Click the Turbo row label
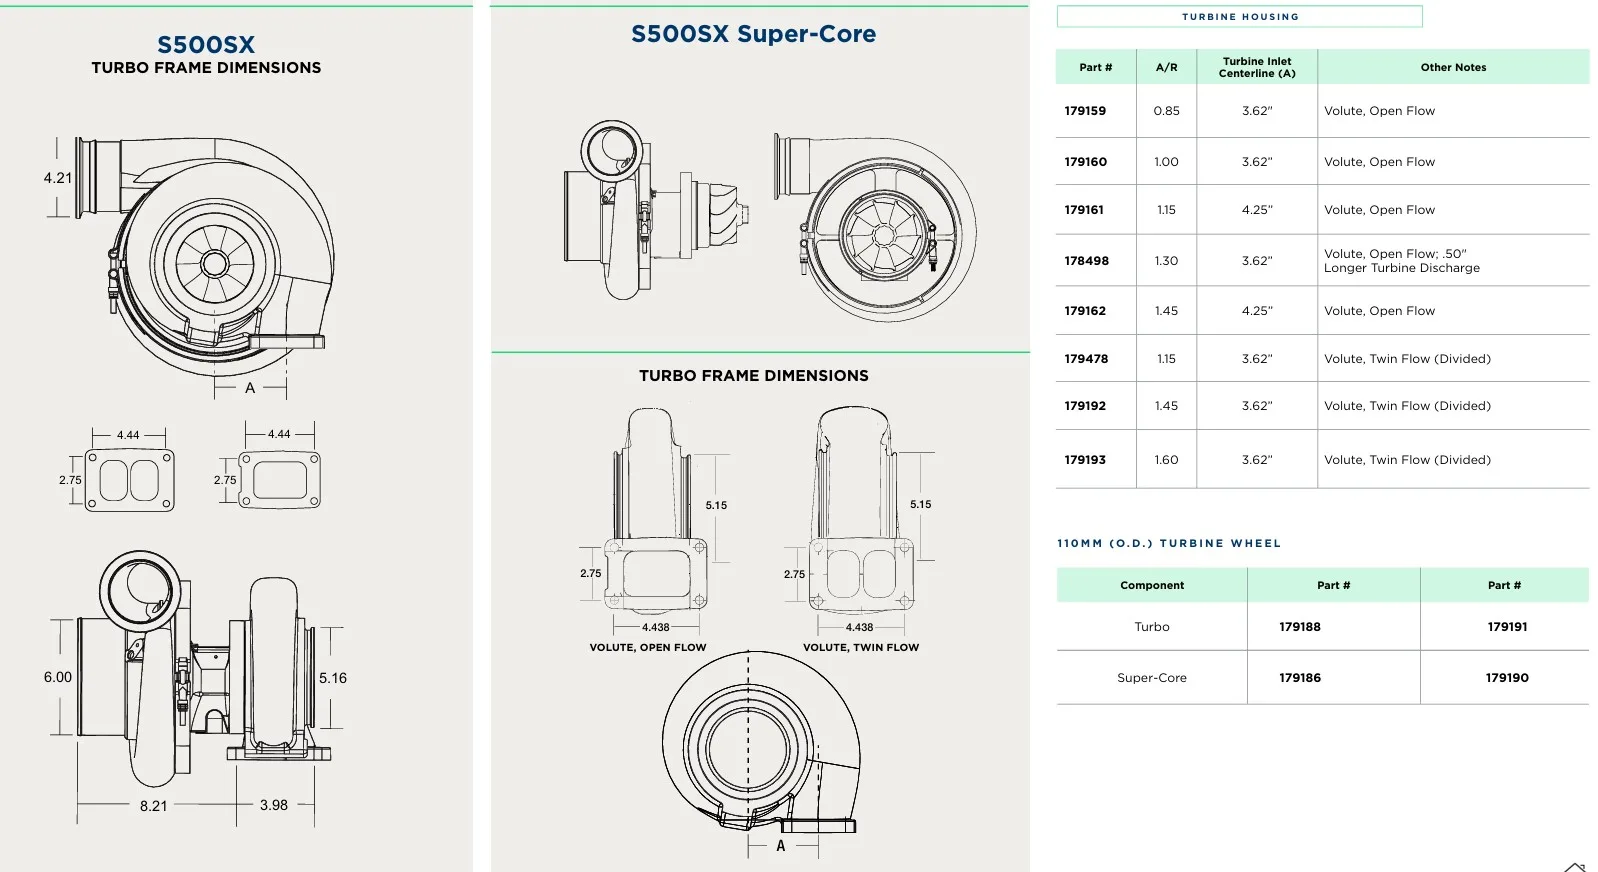Screen dimensions: 1598x872 tap(1152, 627)
